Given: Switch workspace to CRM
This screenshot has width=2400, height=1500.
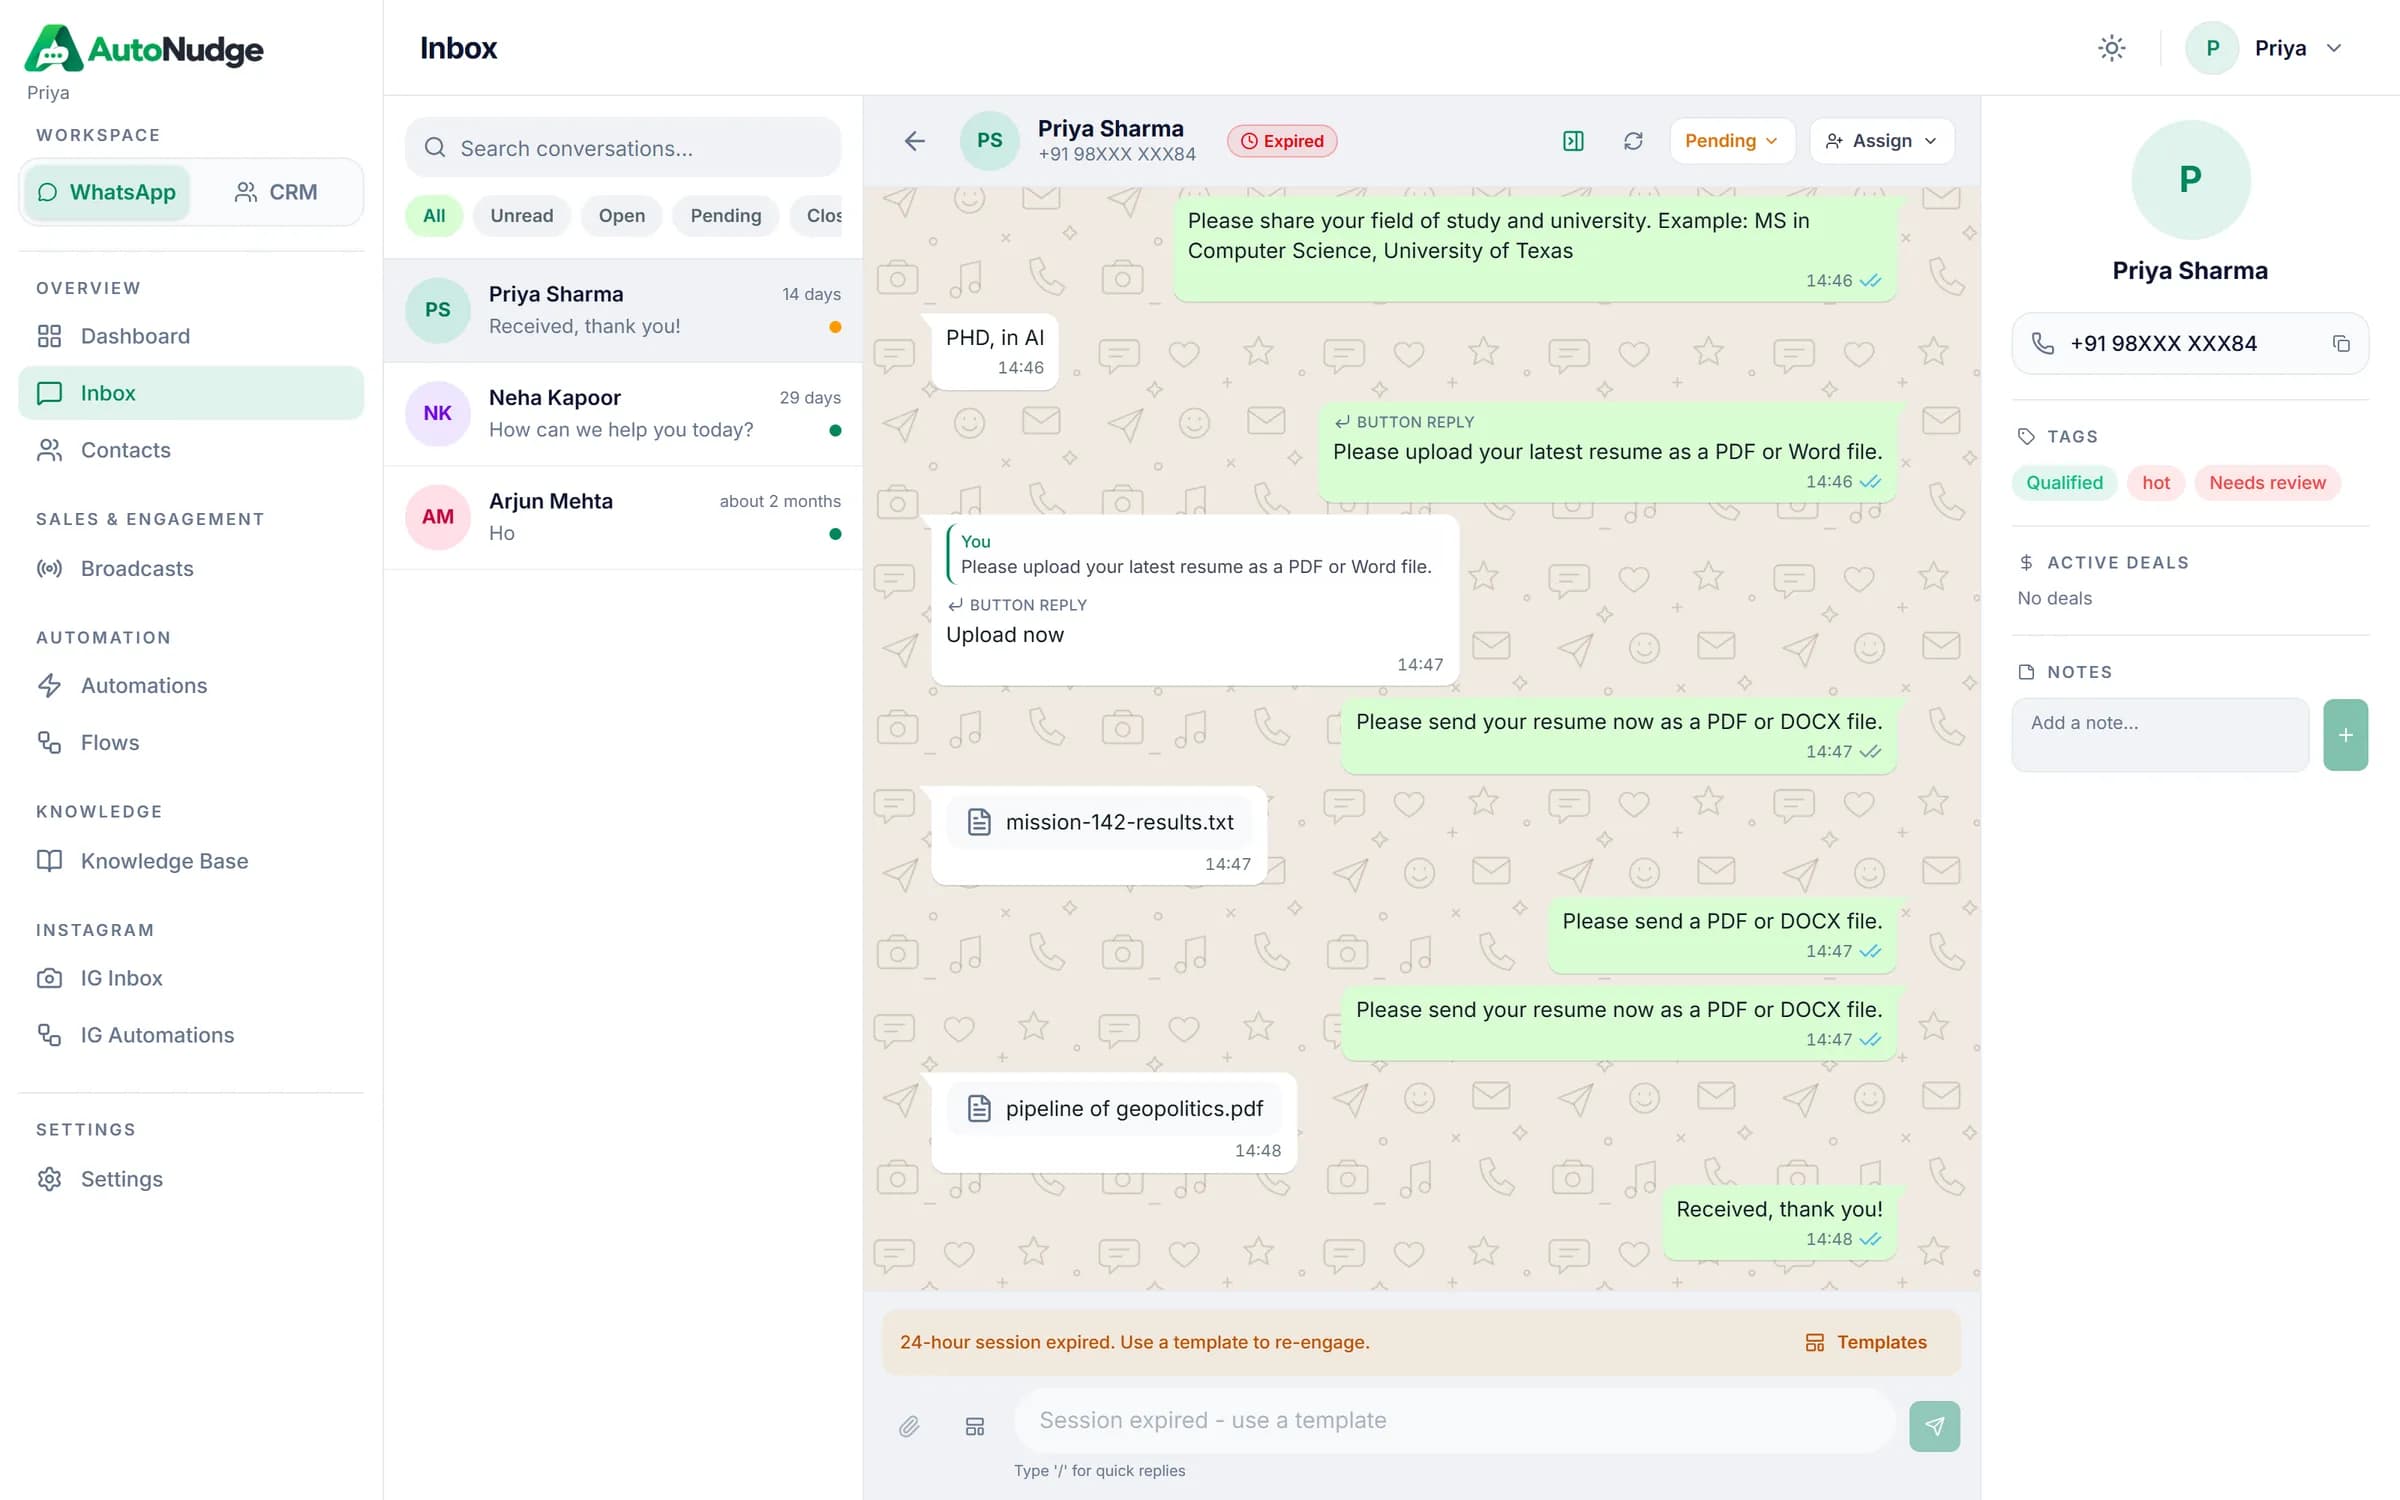Looking at the screenshot, I should coord(276,192).
